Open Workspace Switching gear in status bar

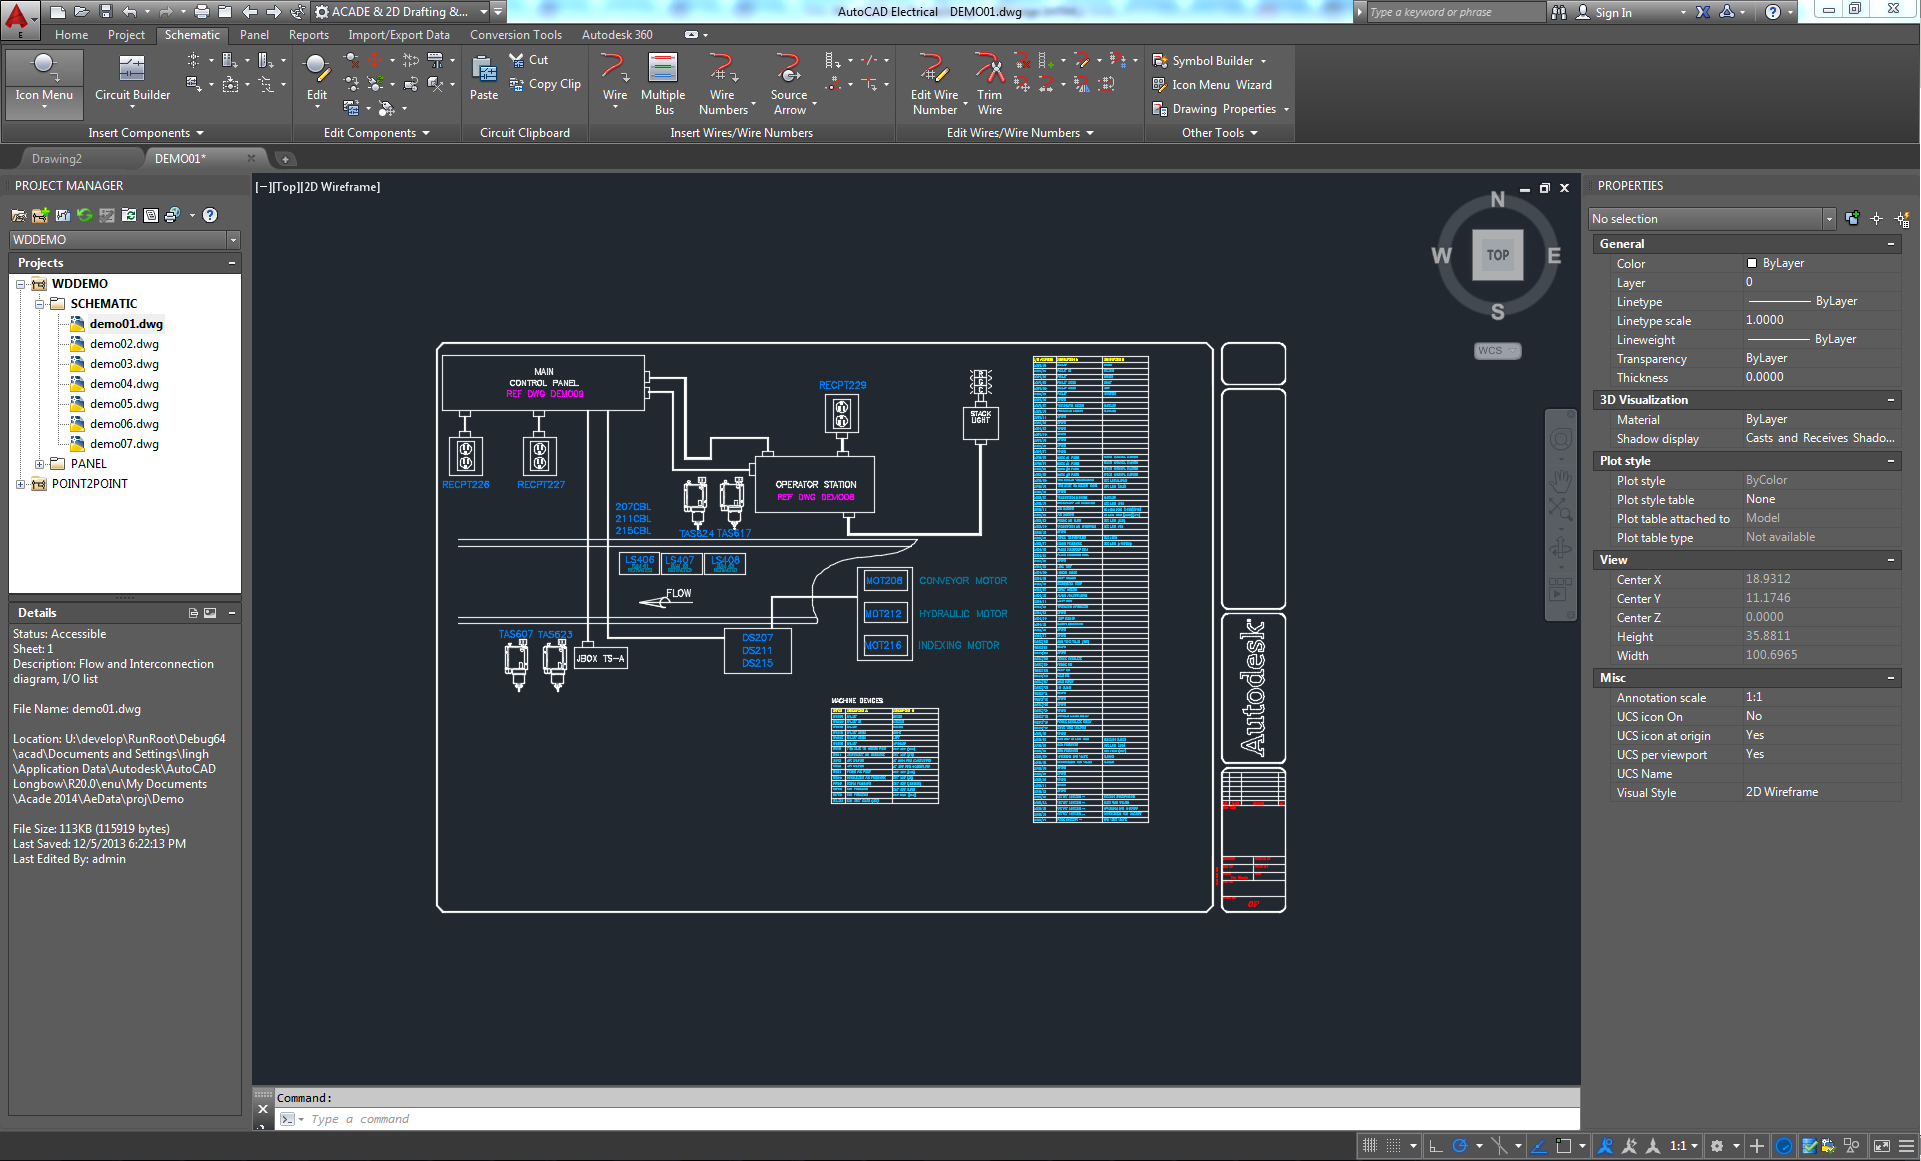coord(1717,1146)
